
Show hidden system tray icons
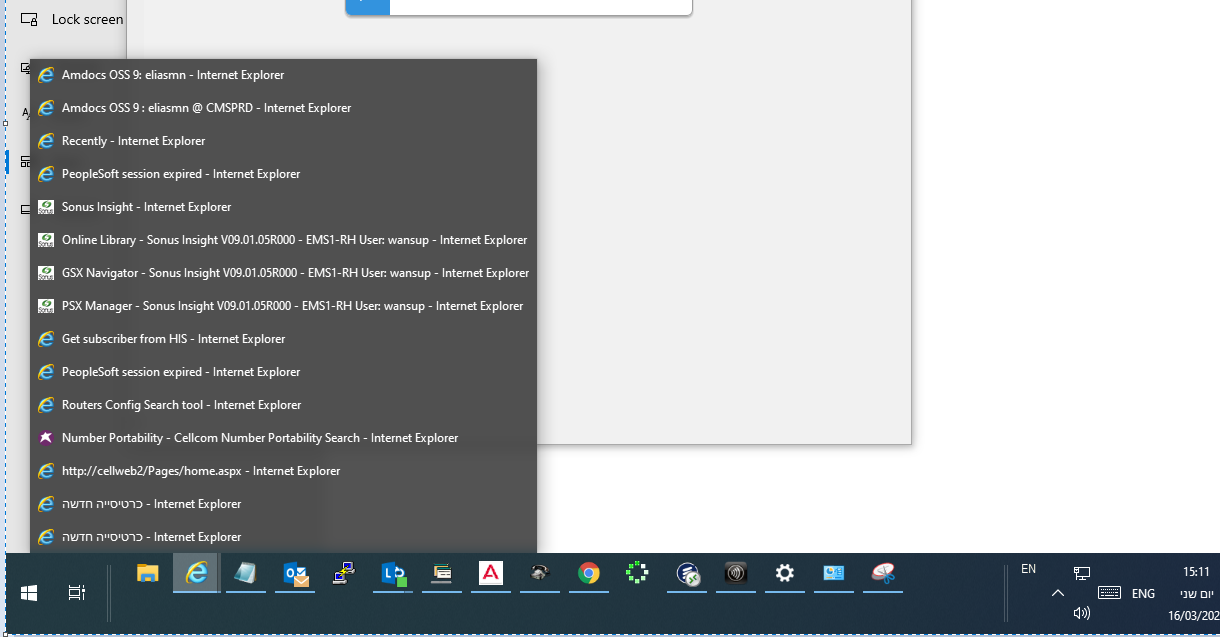pos(1057,593)
